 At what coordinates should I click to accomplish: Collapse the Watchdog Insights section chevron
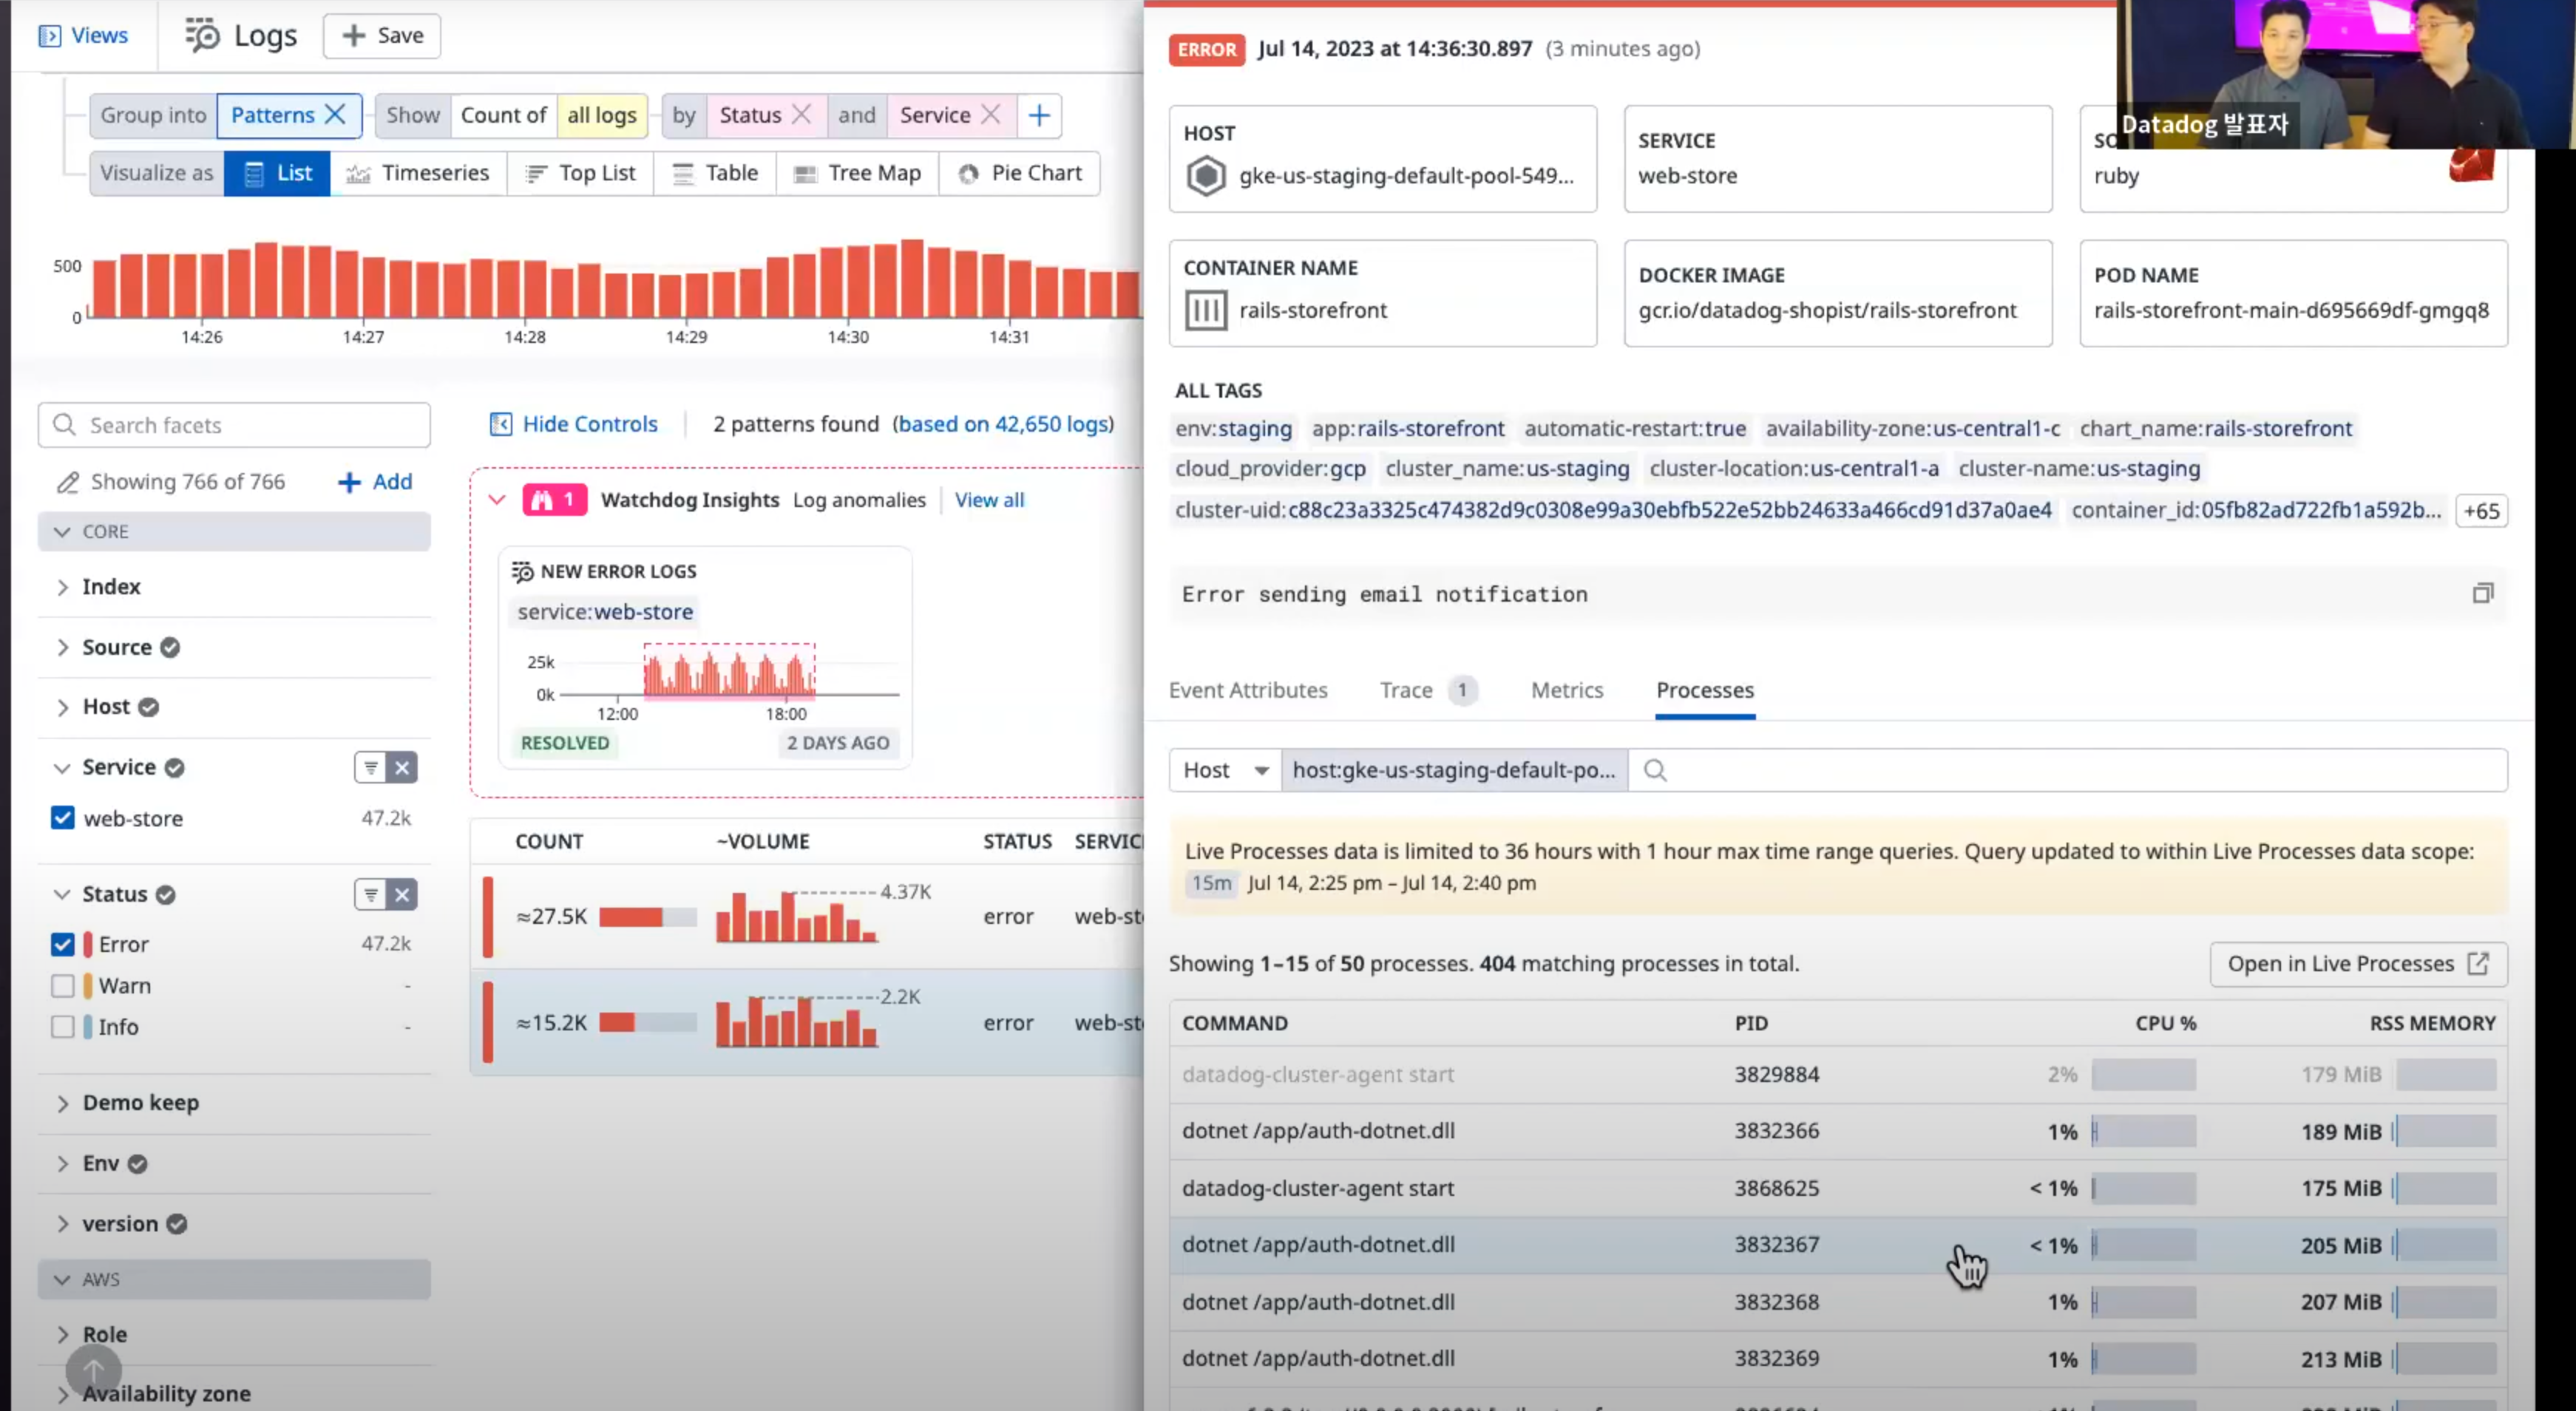click(x=497, y=499)
